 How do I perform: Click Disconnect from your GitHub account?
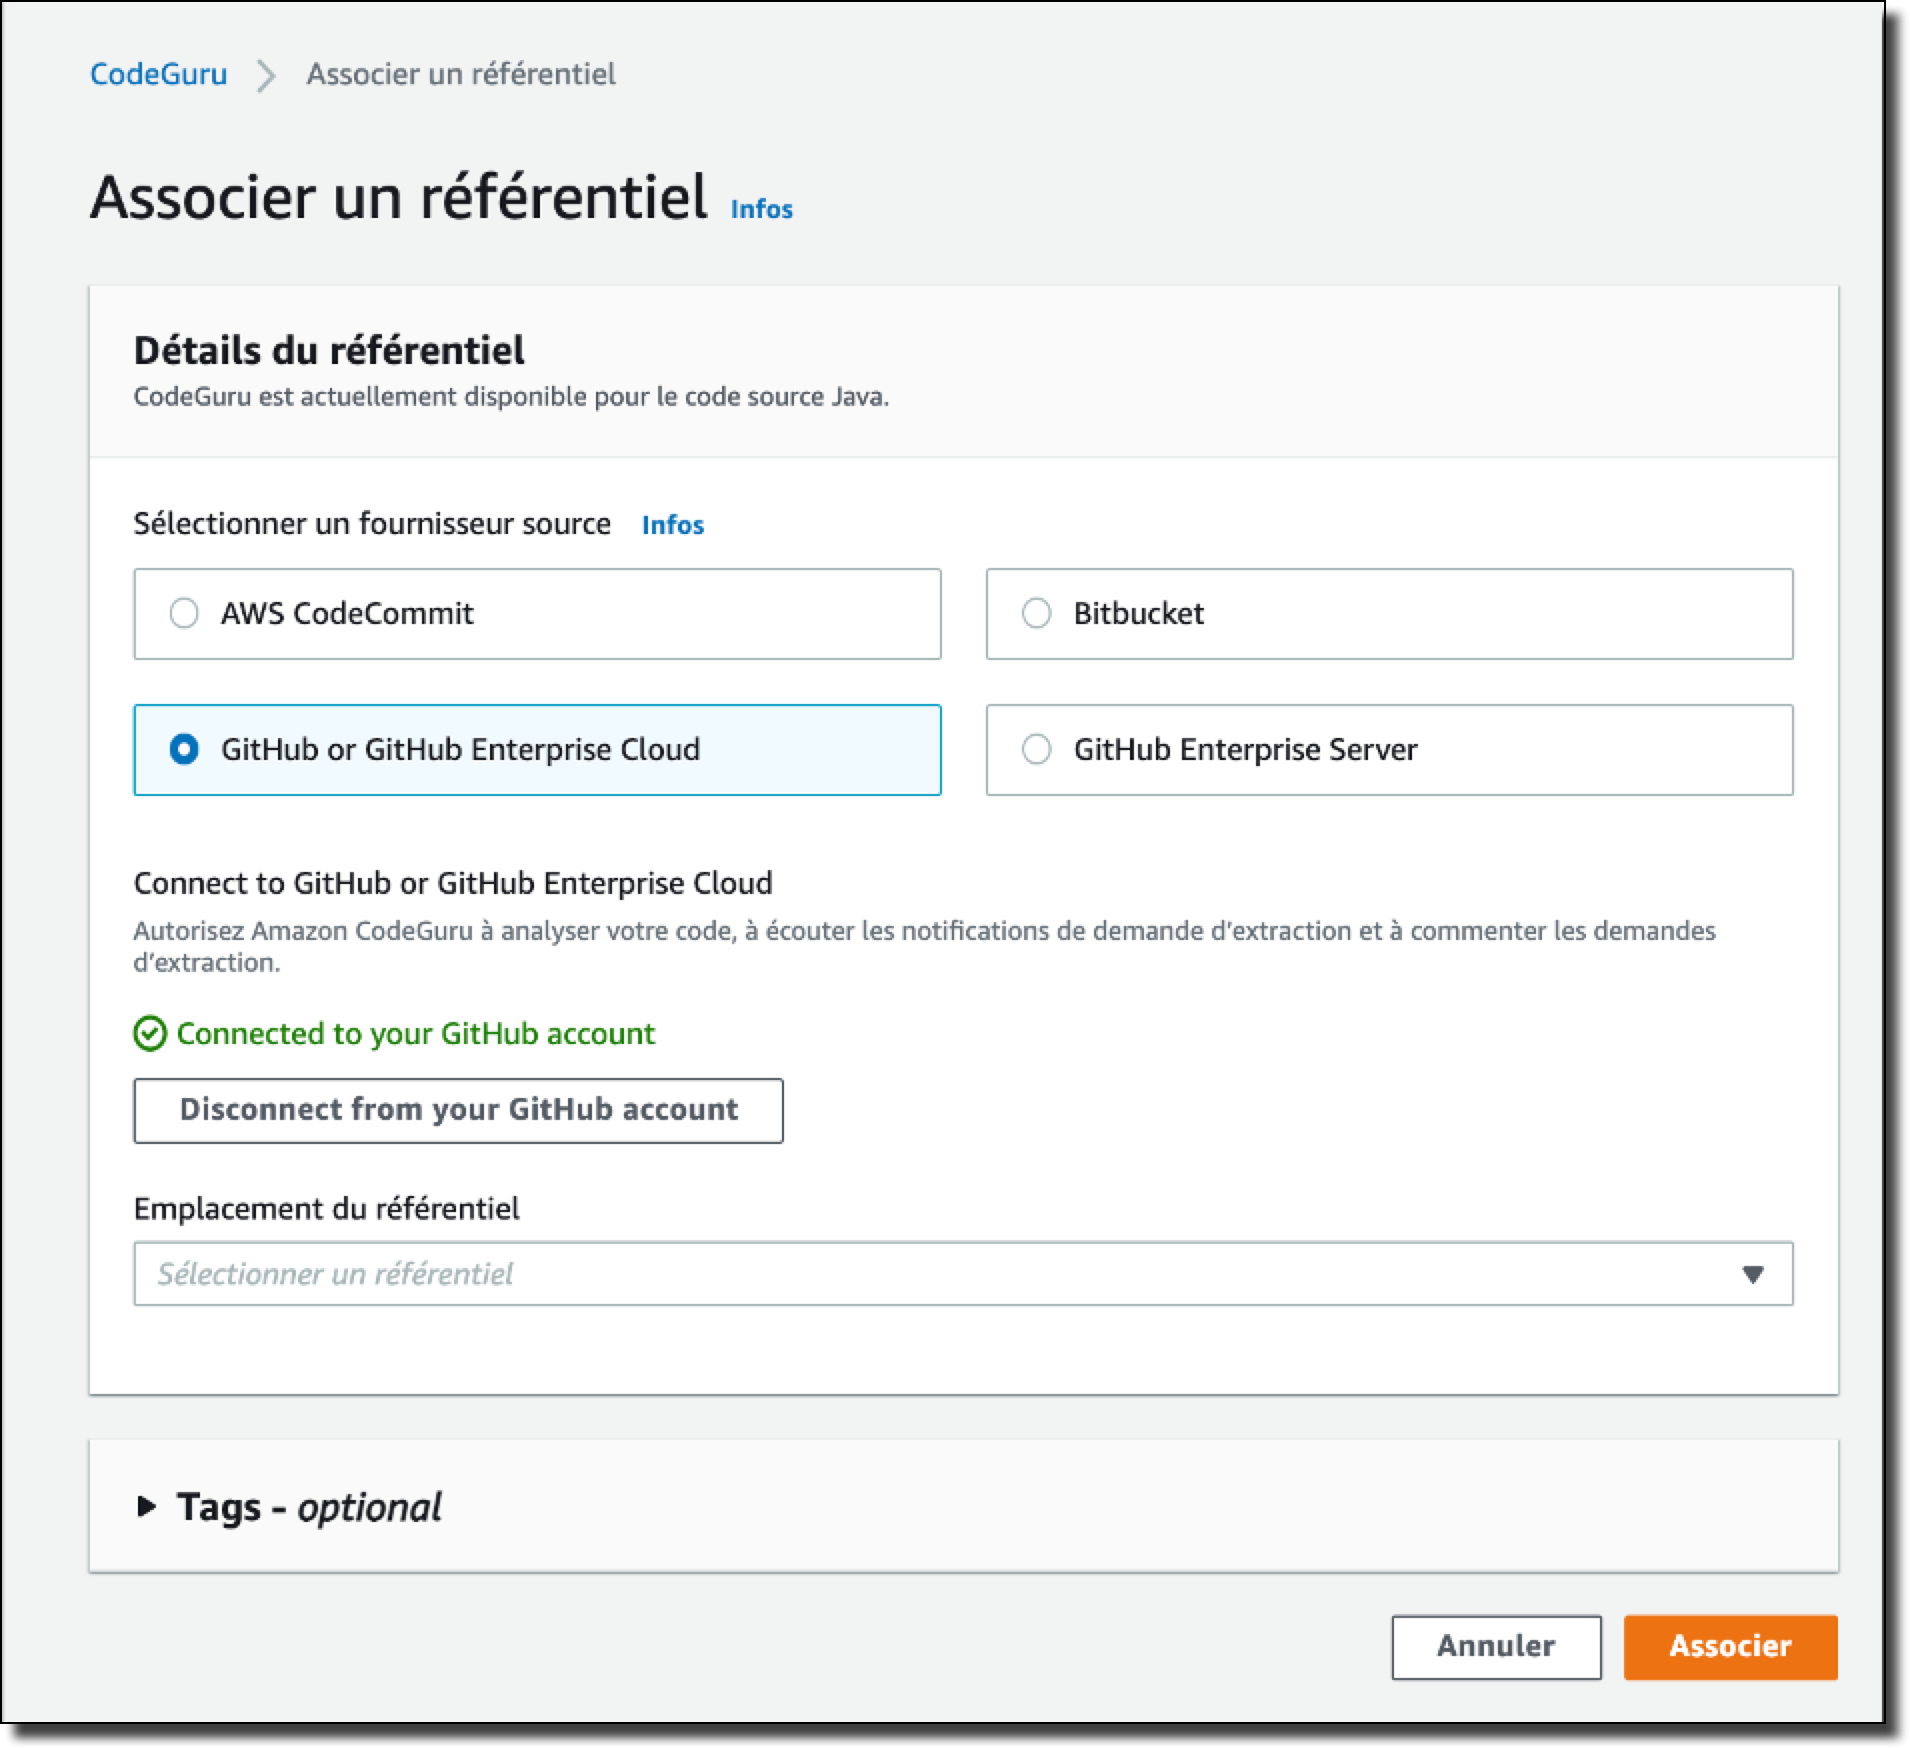click(458, 1110)
